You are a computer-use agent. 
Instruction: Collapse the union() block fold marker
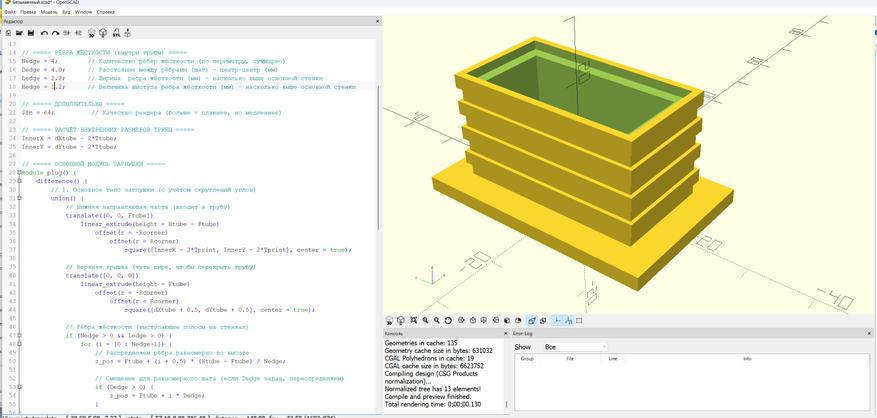pos(19,199)
